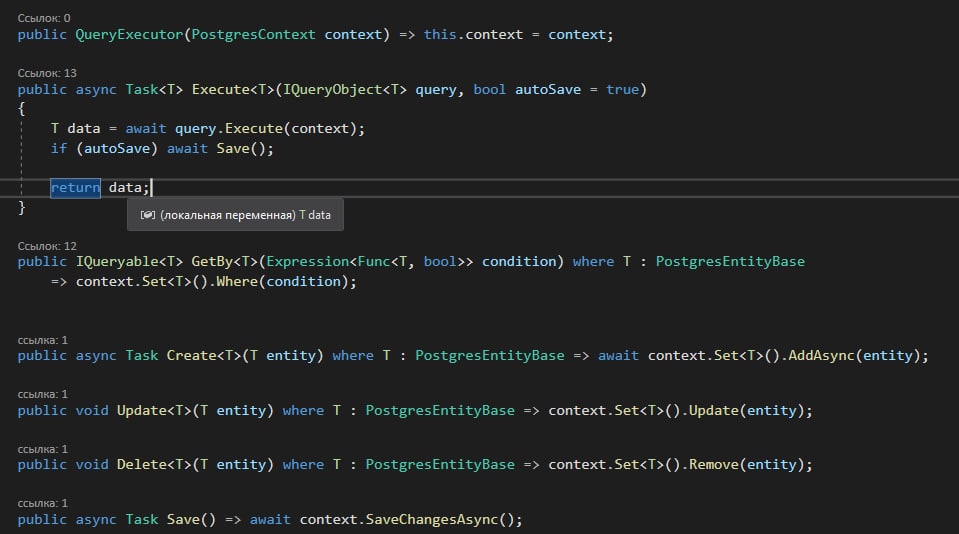Open 'ссылка: 1' CodeLens above Delete method

pyautogui.click(x=42, y=449)
